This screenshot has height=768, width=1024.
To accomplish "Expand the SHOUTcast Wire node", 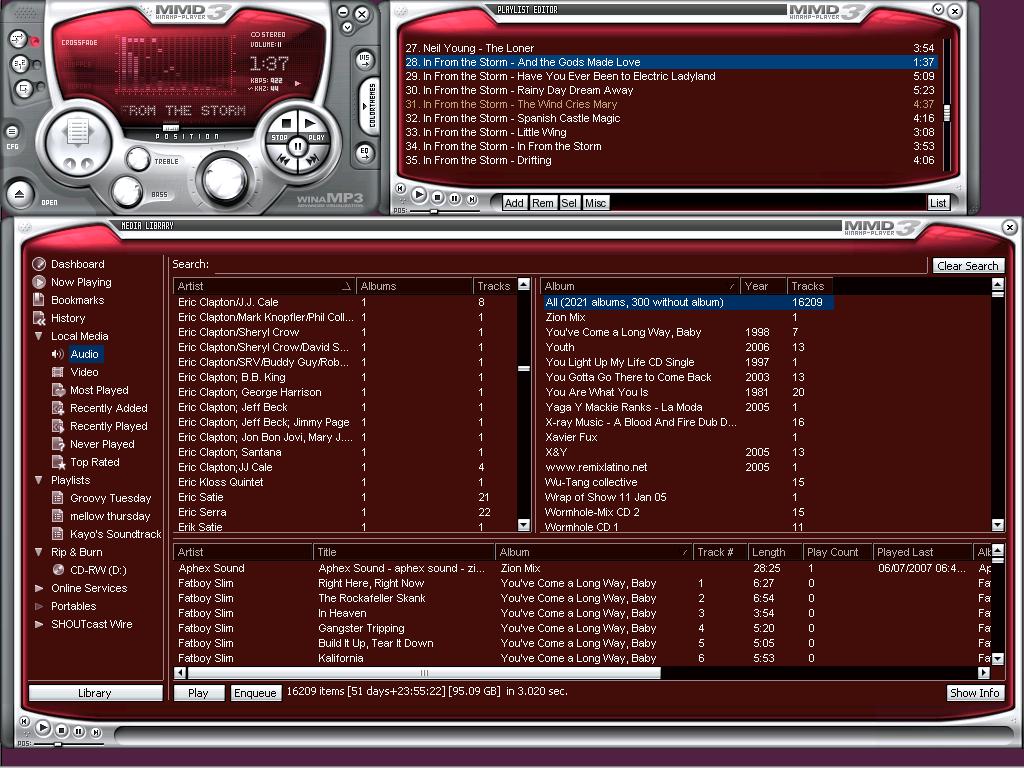I will coord(39,624).
